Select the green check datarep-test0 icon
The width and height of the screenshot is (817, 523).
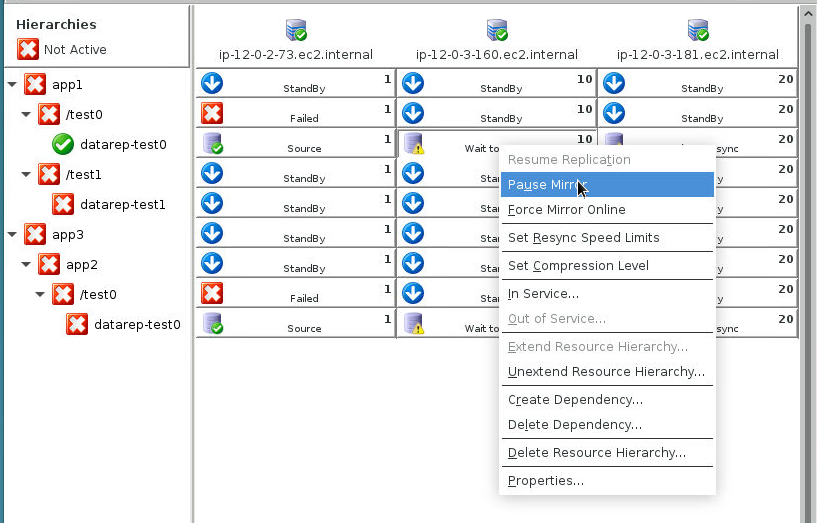[x=63, y=144]
